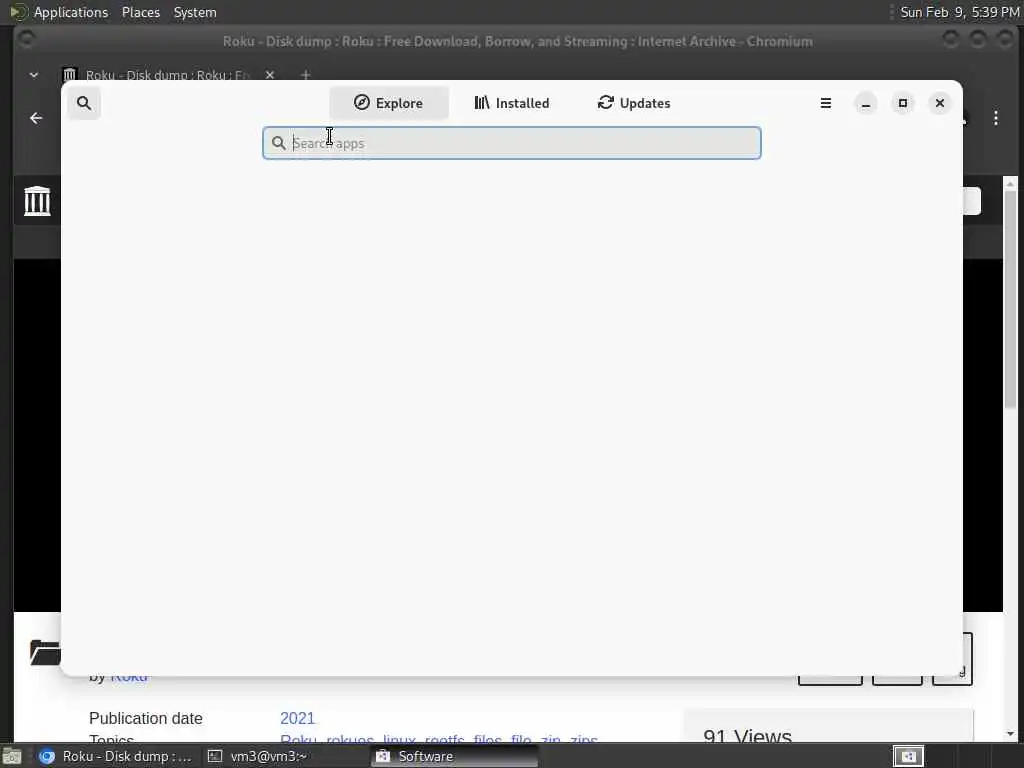Screen dimensions: 1024x768
Task: Toggle the search button in Software header
Action: pos(84,103)
